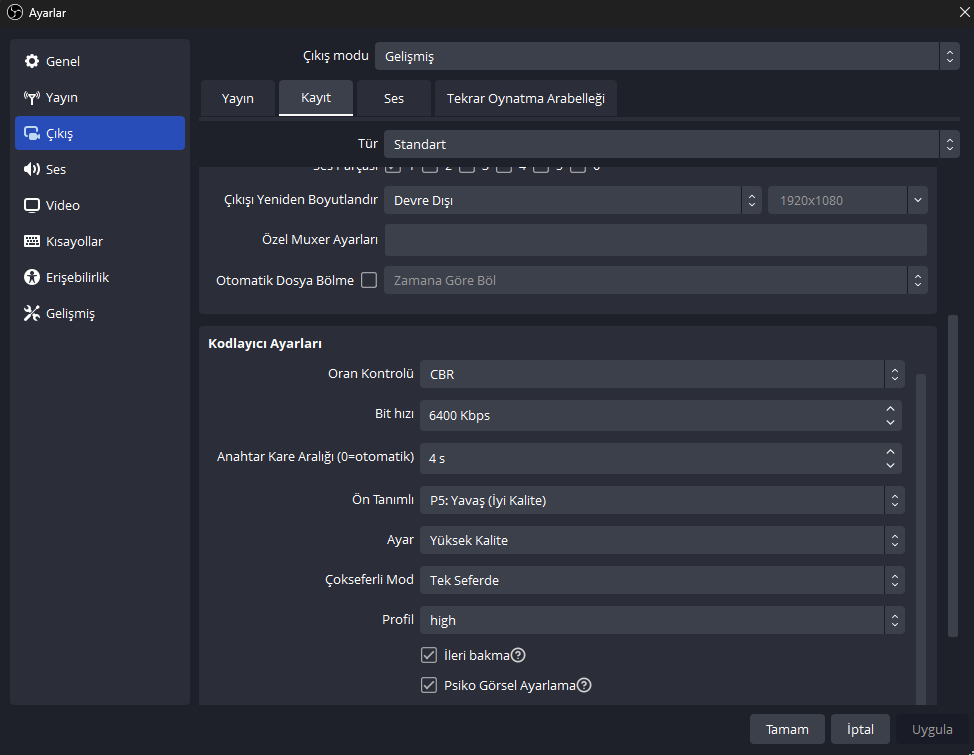Click the Video monitor icon
Image resolution: width=974 pixels, height=755 pixels.
point(32,206)
